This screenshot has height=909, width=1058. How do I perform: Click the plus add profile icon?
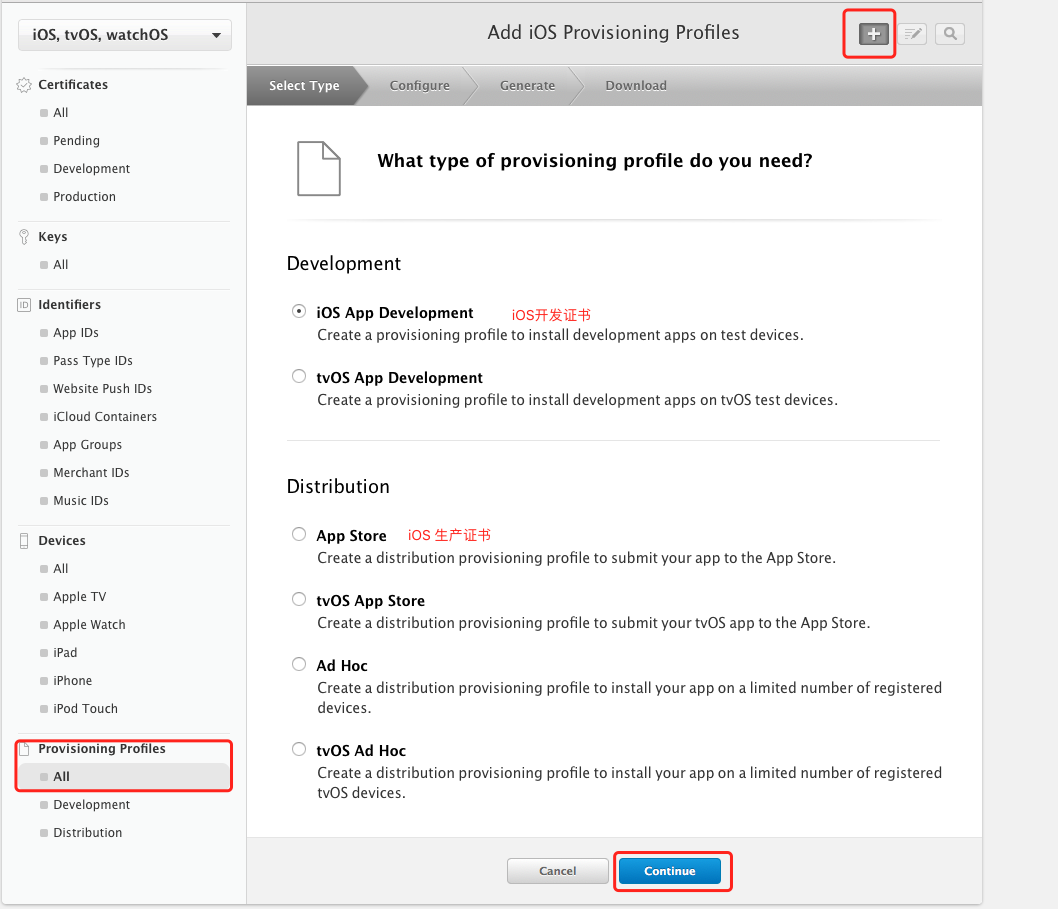873,34
